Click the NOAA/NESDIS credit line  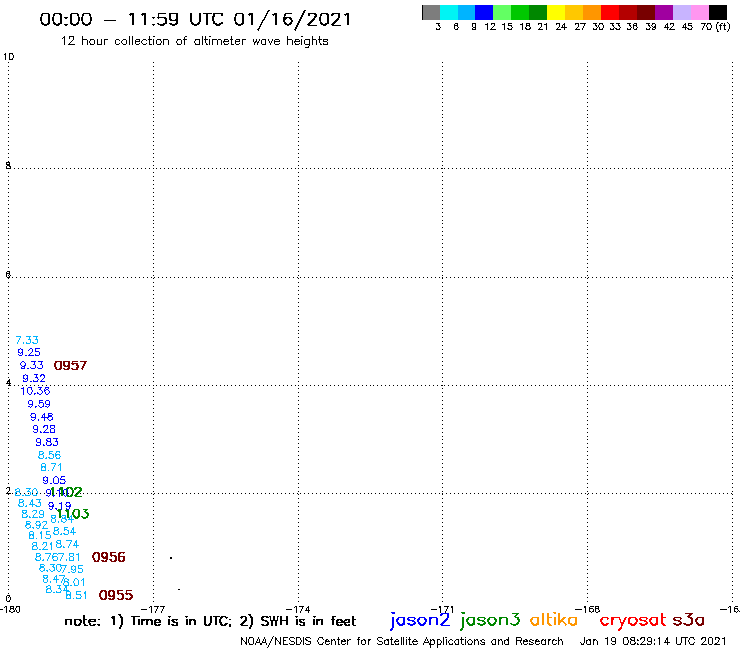(x=402, y=642)
